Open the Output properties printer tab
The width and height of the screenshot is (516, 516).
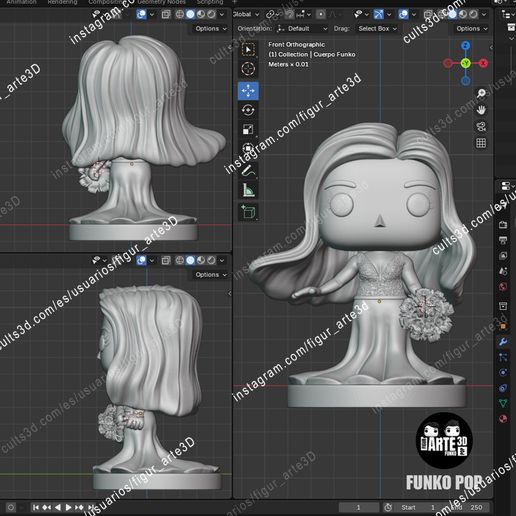[503, 240]
